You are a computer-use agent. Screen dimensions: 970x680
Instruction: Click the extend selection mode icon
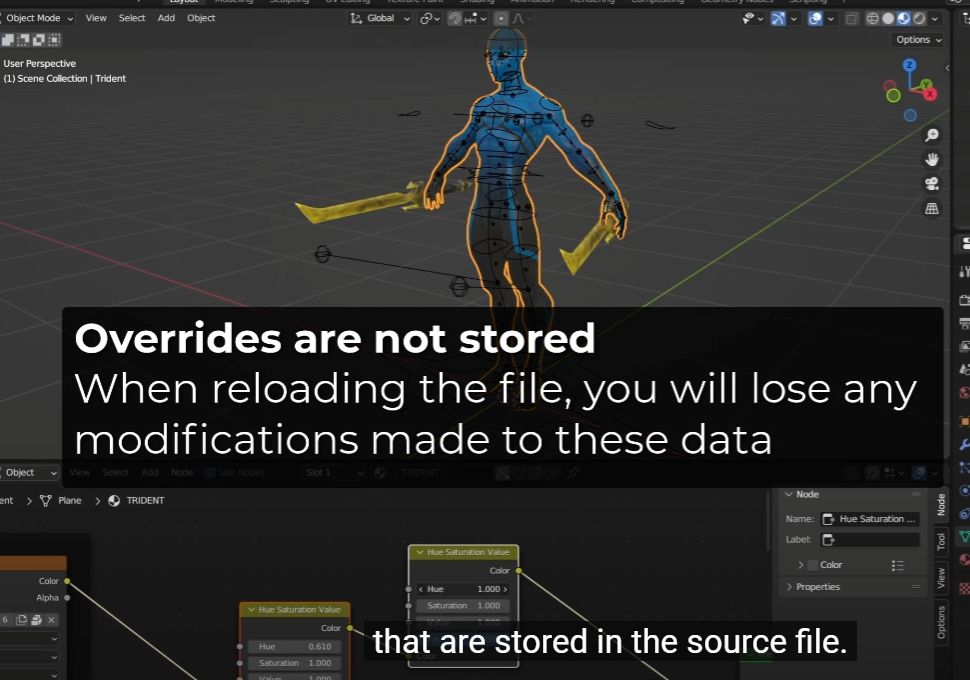click(24, 40)
